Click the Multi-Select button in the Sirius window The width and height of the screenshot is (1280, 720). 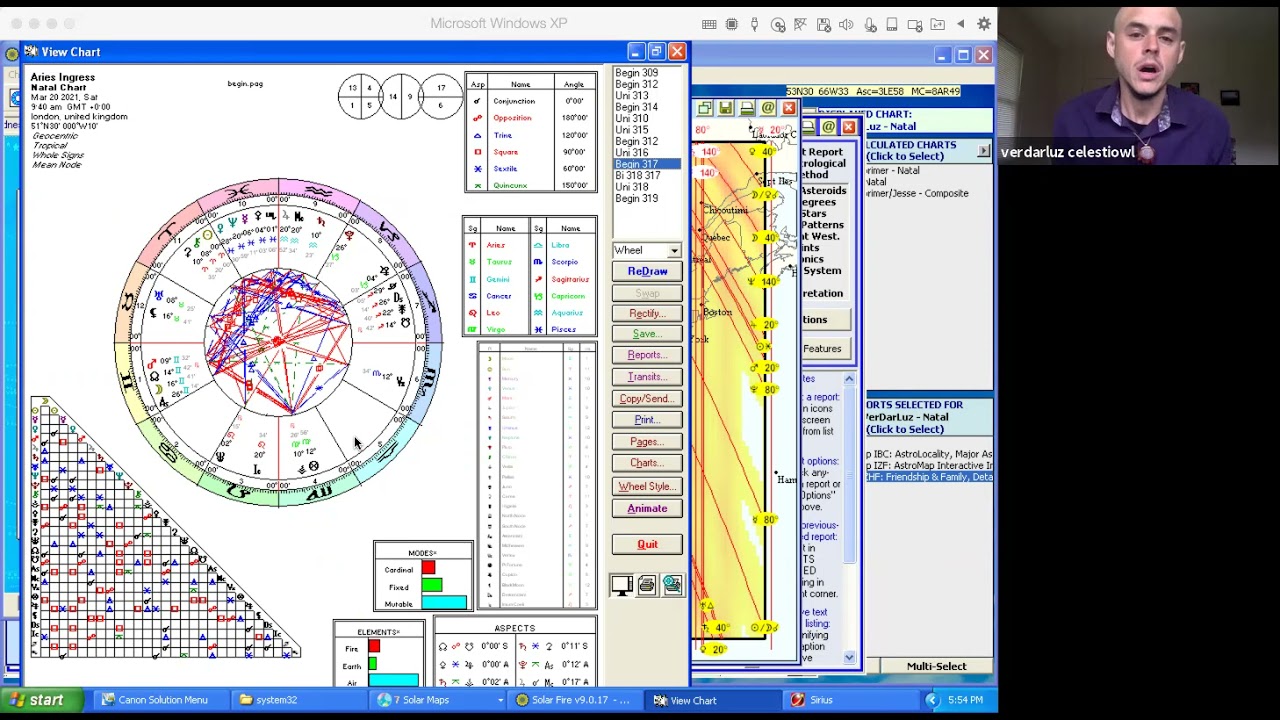point(936,667)
